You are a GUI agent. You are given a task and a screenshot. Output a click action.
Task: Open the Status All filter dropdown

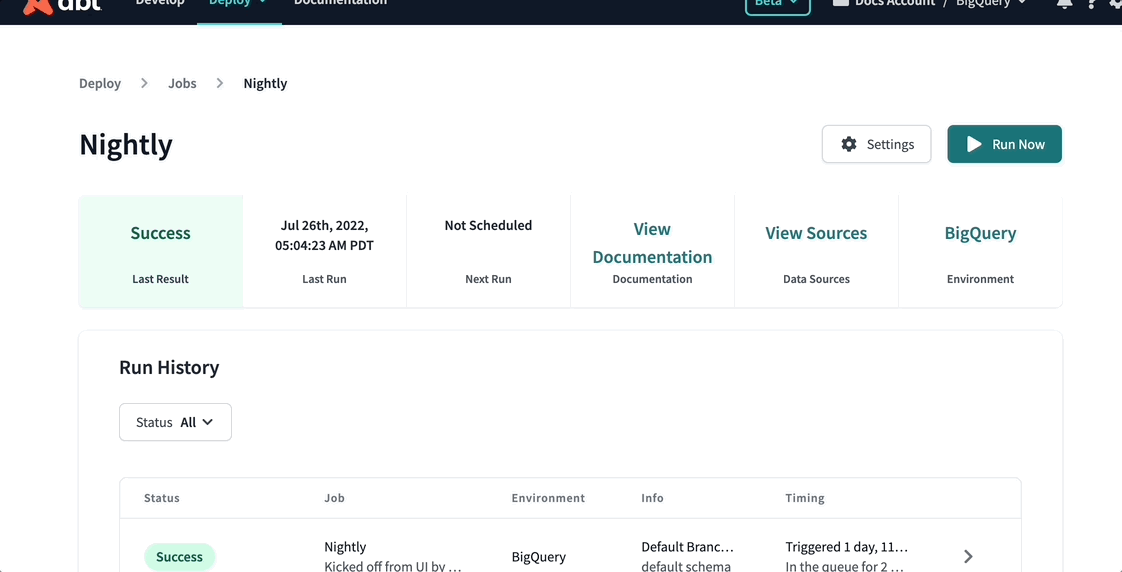pyautogui.click(x=175, y=422)
